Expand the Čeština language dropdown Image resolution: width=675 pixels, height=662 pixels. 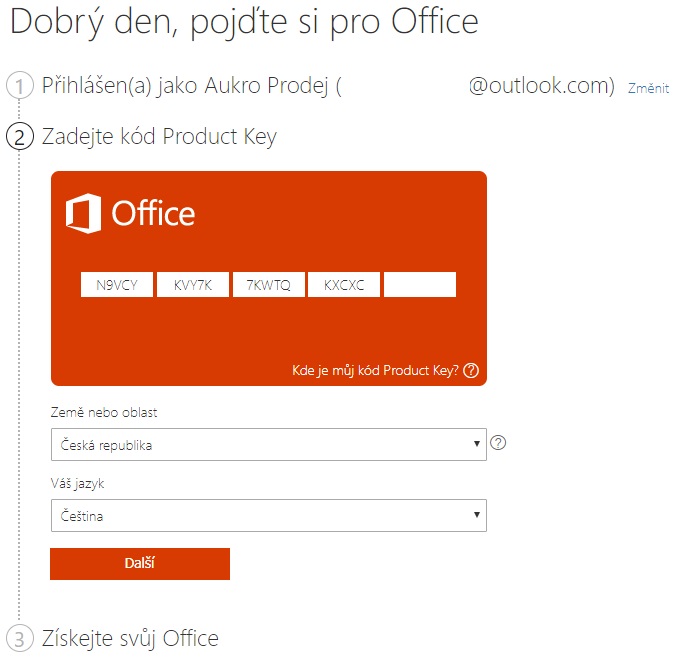(269, 516)
